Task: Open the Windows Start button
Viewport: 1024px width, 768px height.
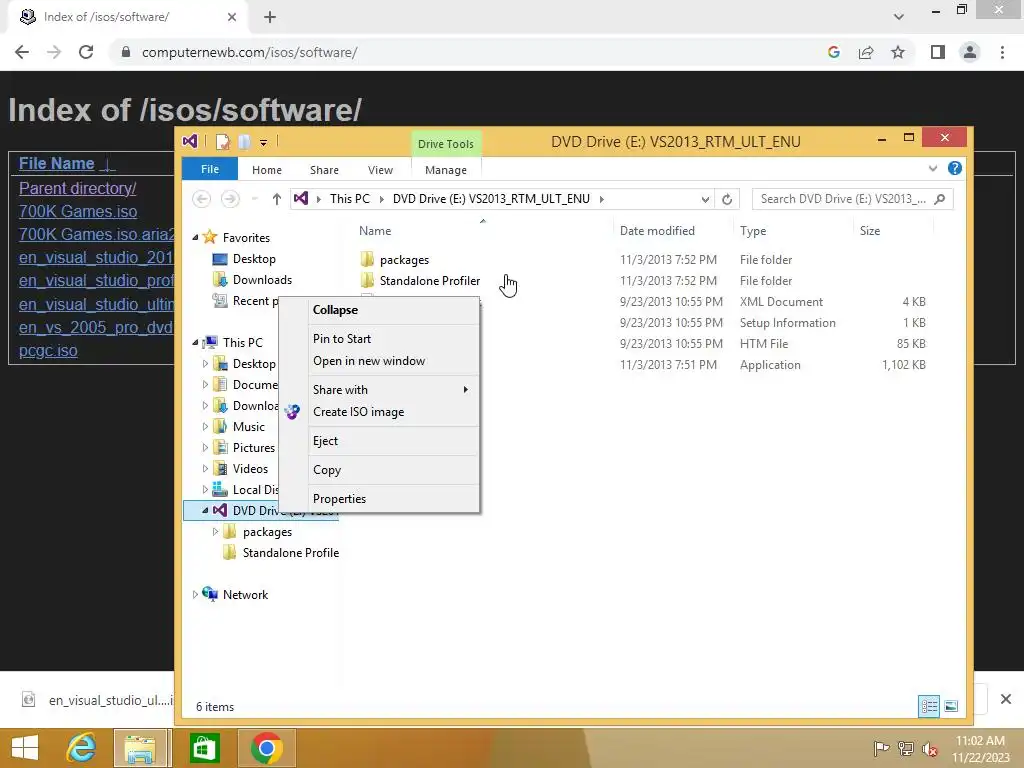Action: tap(25, 748)
